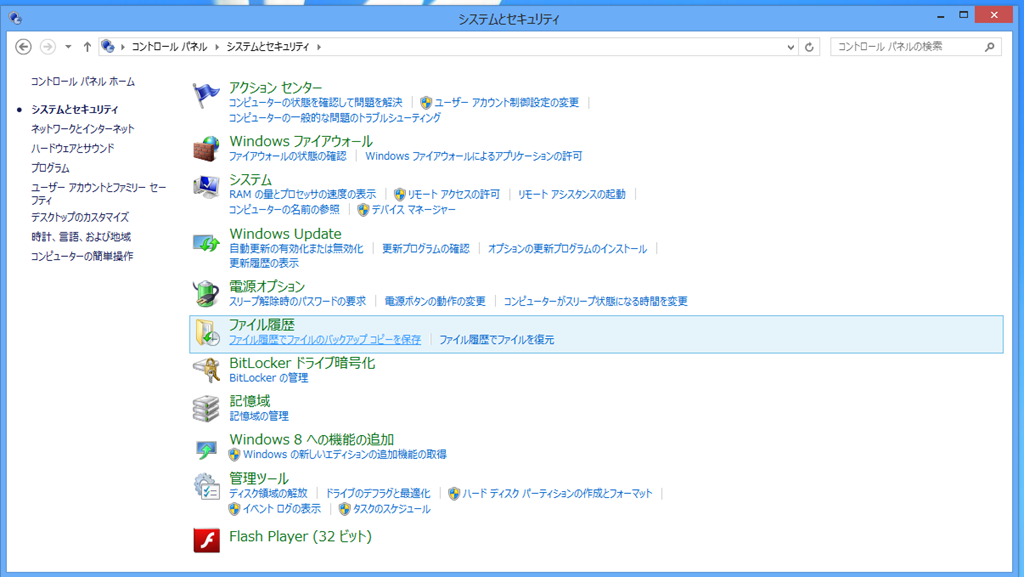Click システムとセキュリティ in the breadcrumb
Viewport: 1024px width, 577px height.
(268, 47)
